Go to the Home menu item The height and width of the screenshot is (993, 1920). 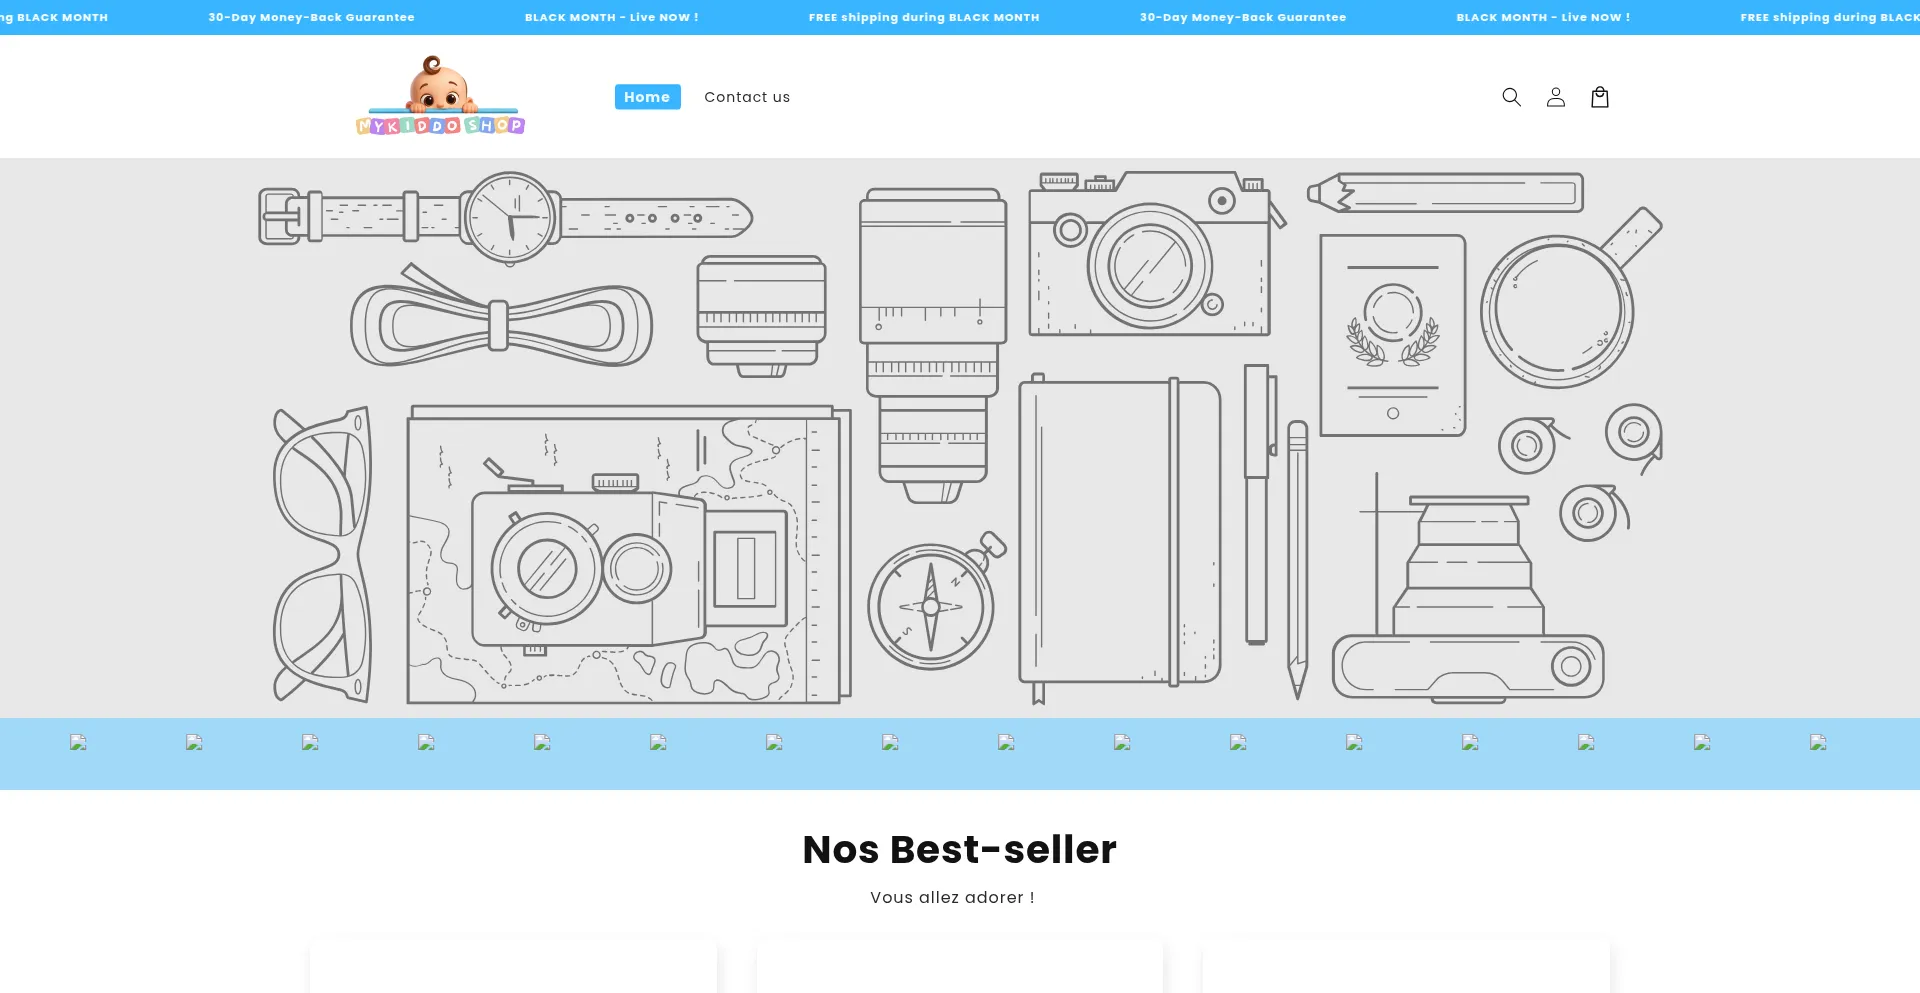647,97
